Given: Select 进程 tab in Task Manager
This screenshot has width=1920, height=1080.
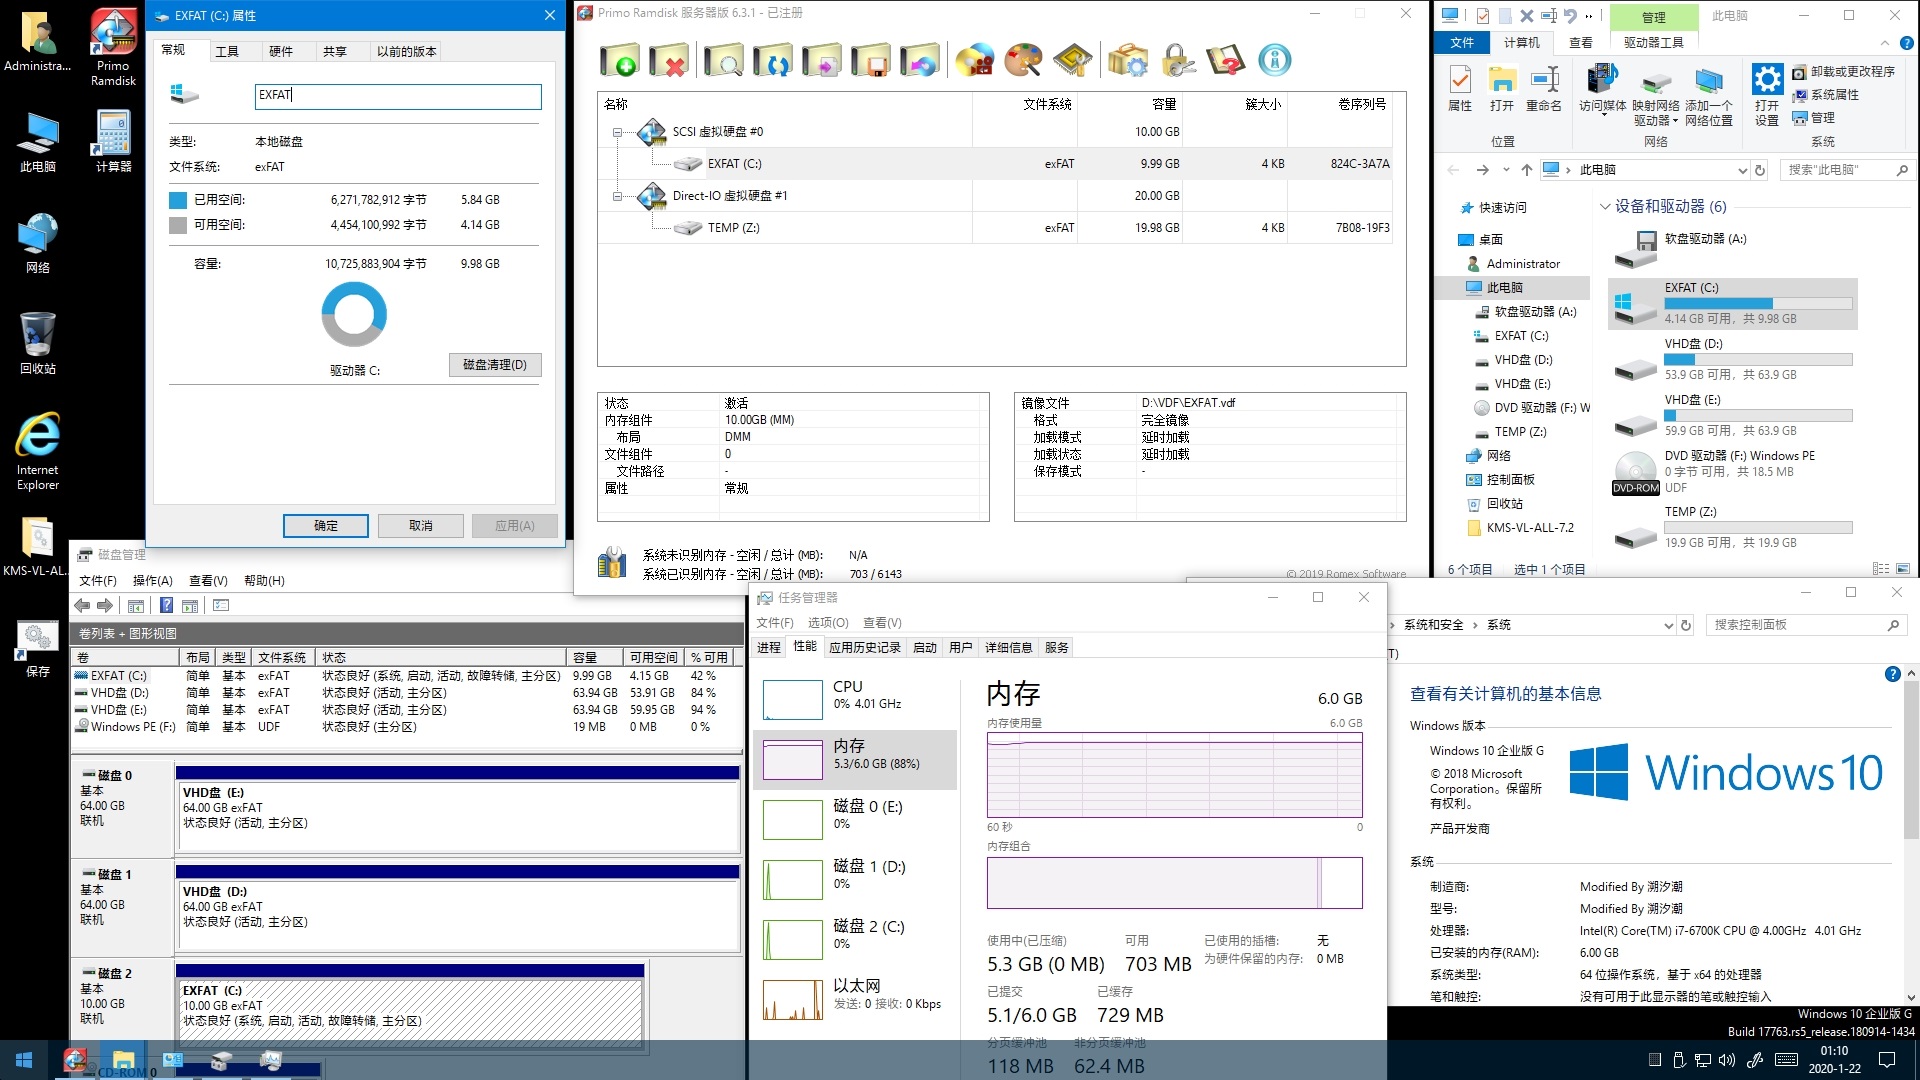Looking at the screenshot, I should tap(769, 648).
